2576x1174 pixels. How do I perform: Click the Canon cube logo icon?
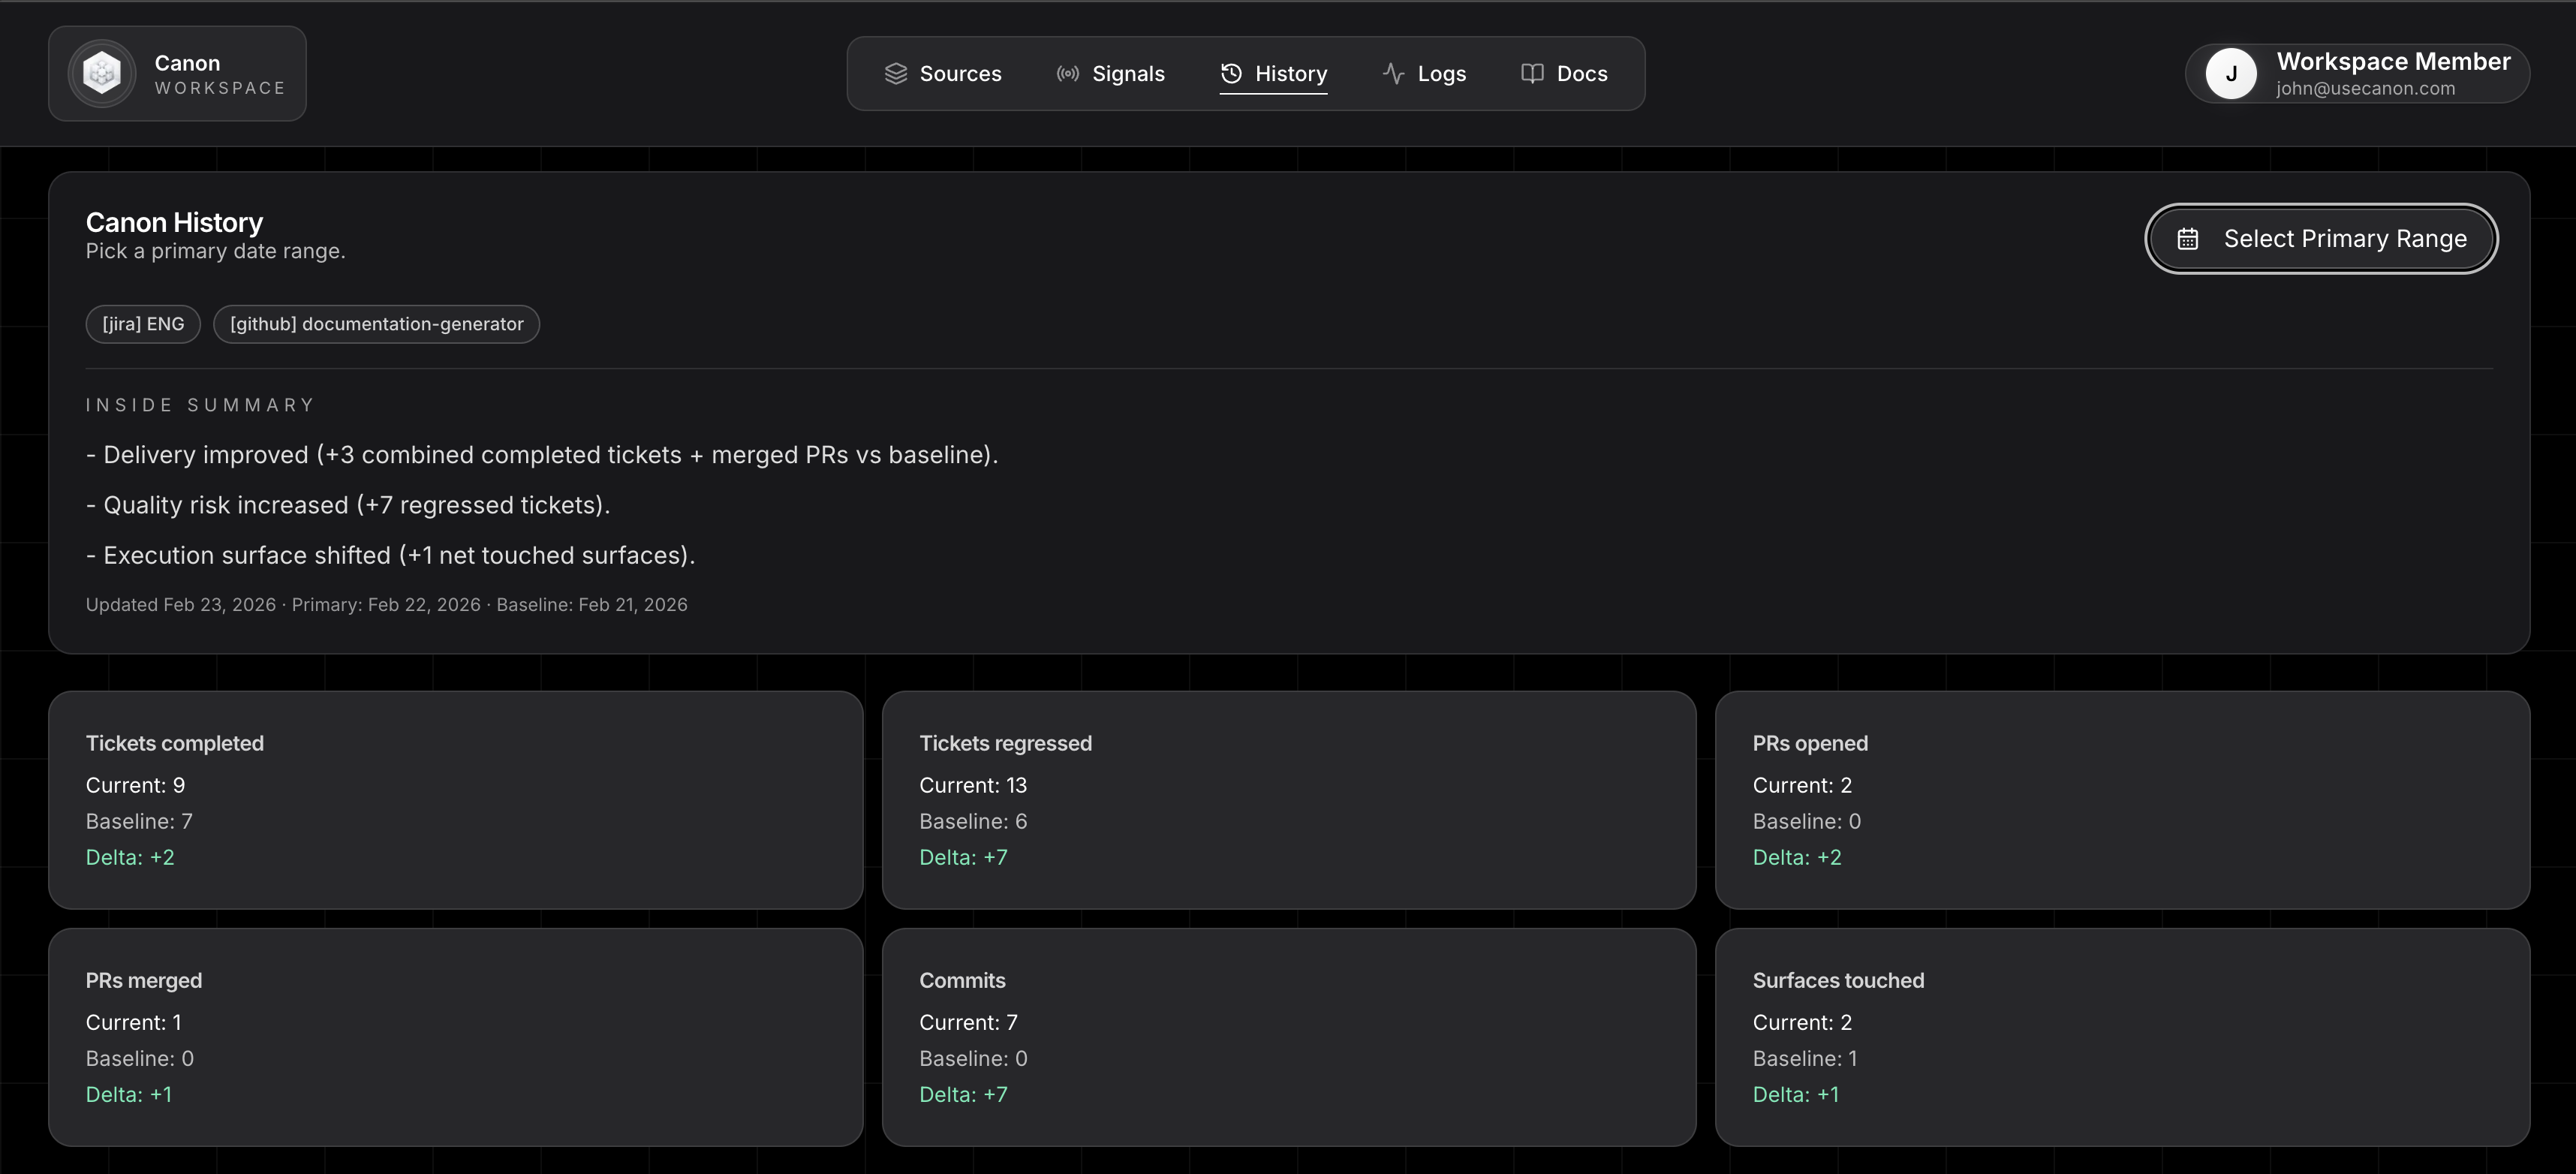[102, 74]
